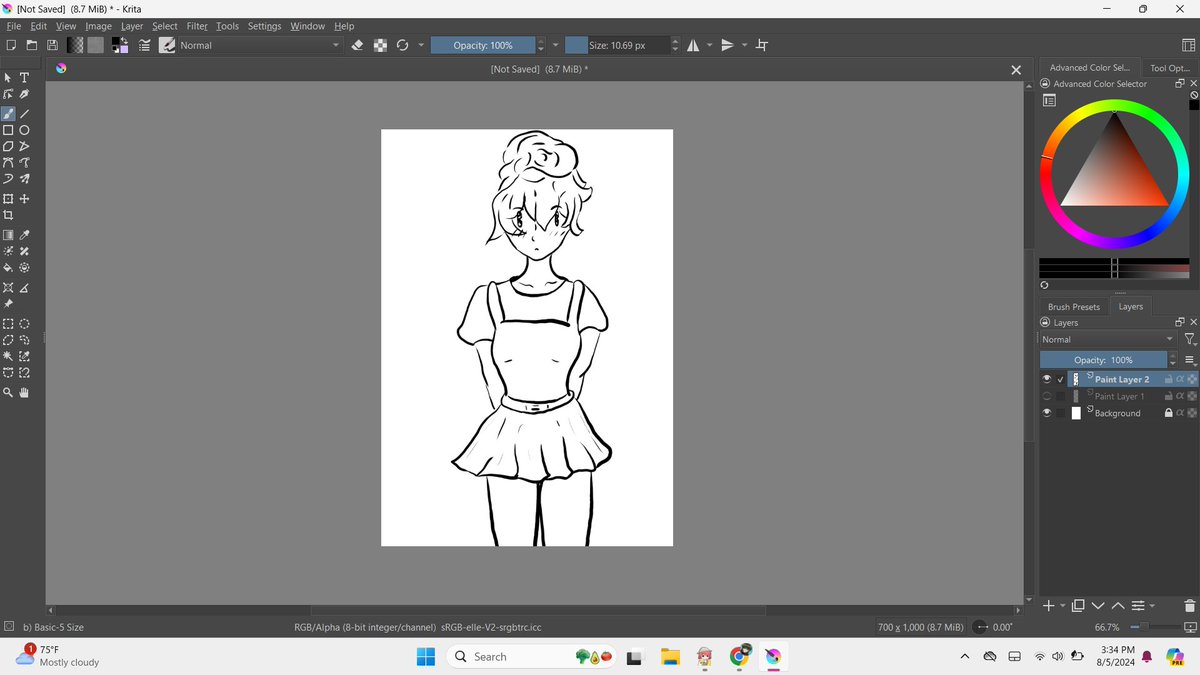Select the Rectangle shape tool

pos(8,130)
